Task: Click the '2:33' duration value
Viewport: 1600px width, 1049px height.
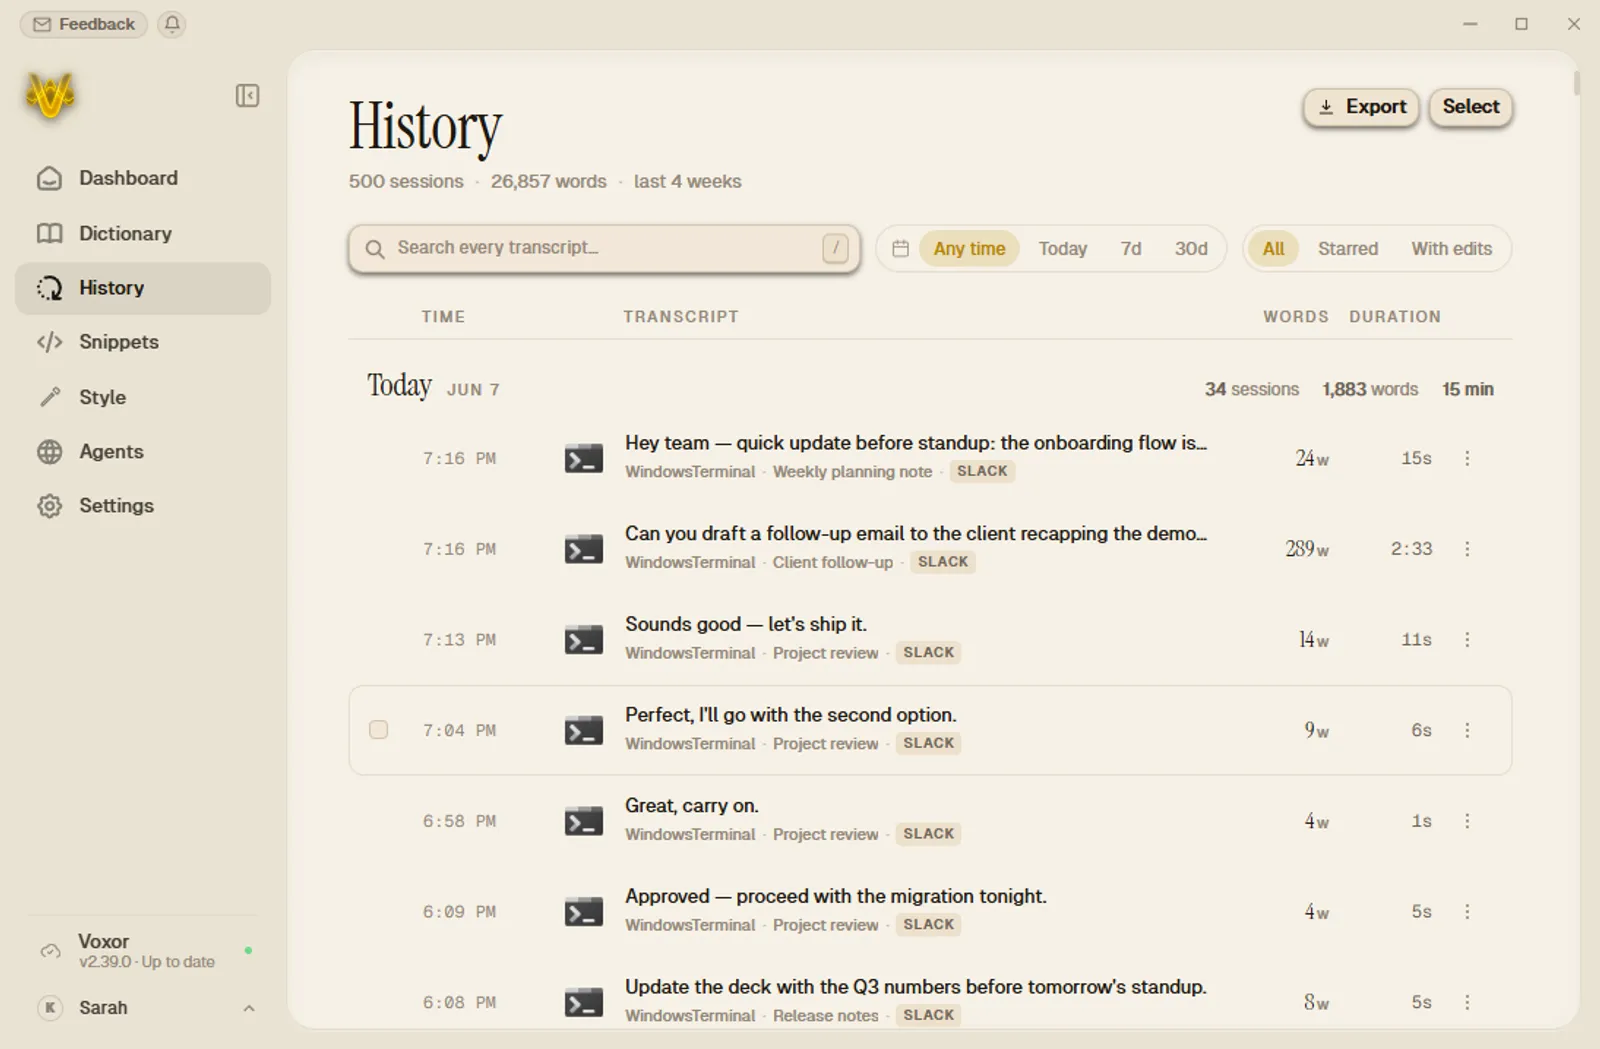Action: tap(1411, 549)
